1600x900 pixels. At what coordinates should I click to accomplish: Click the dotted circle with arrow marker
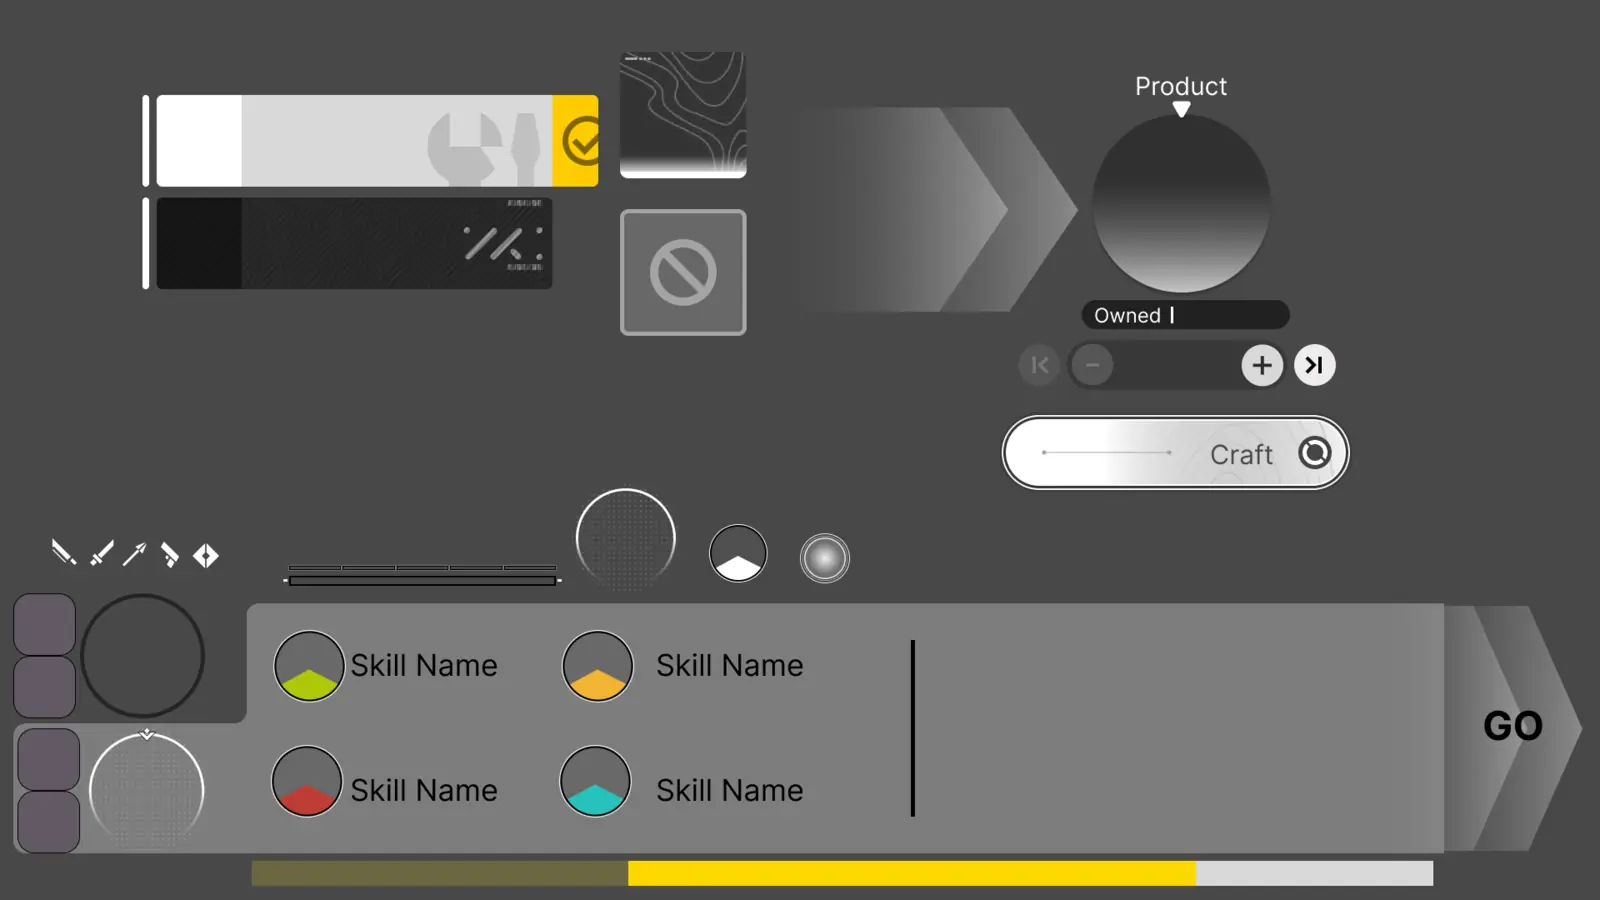point(146,790)
